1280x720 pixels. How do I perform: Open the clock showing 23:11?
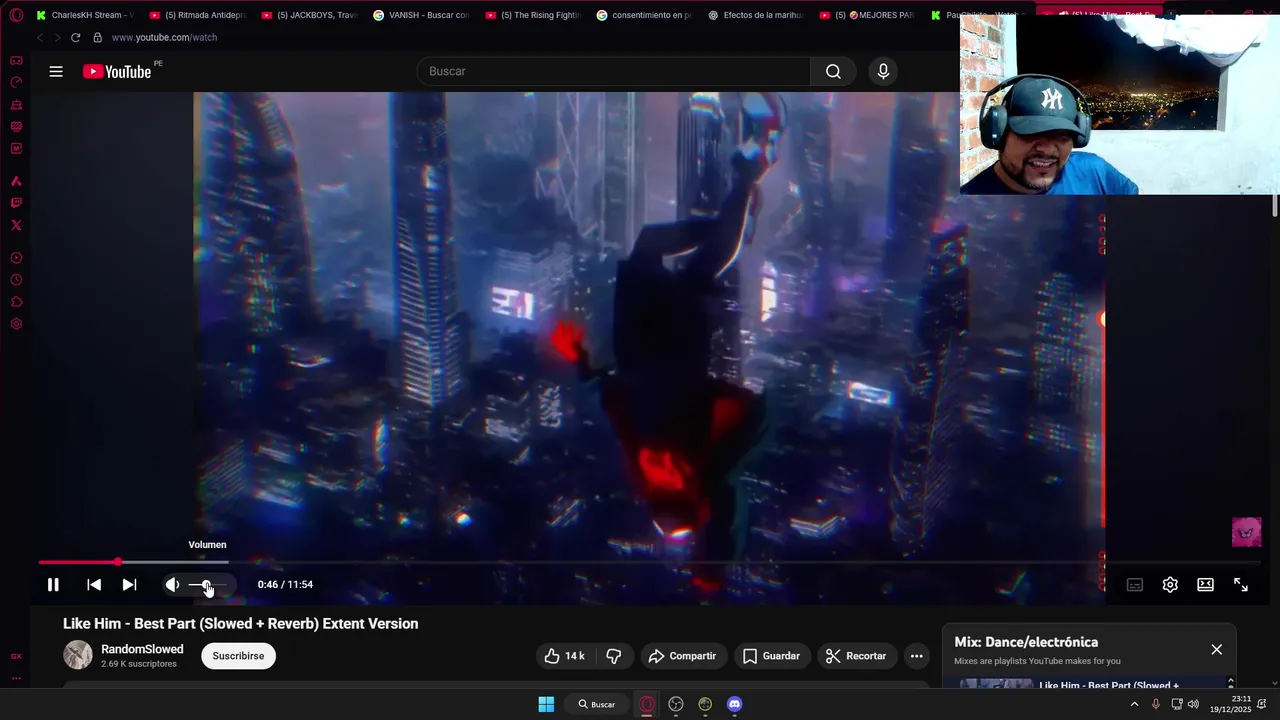tap(1230, 704)
